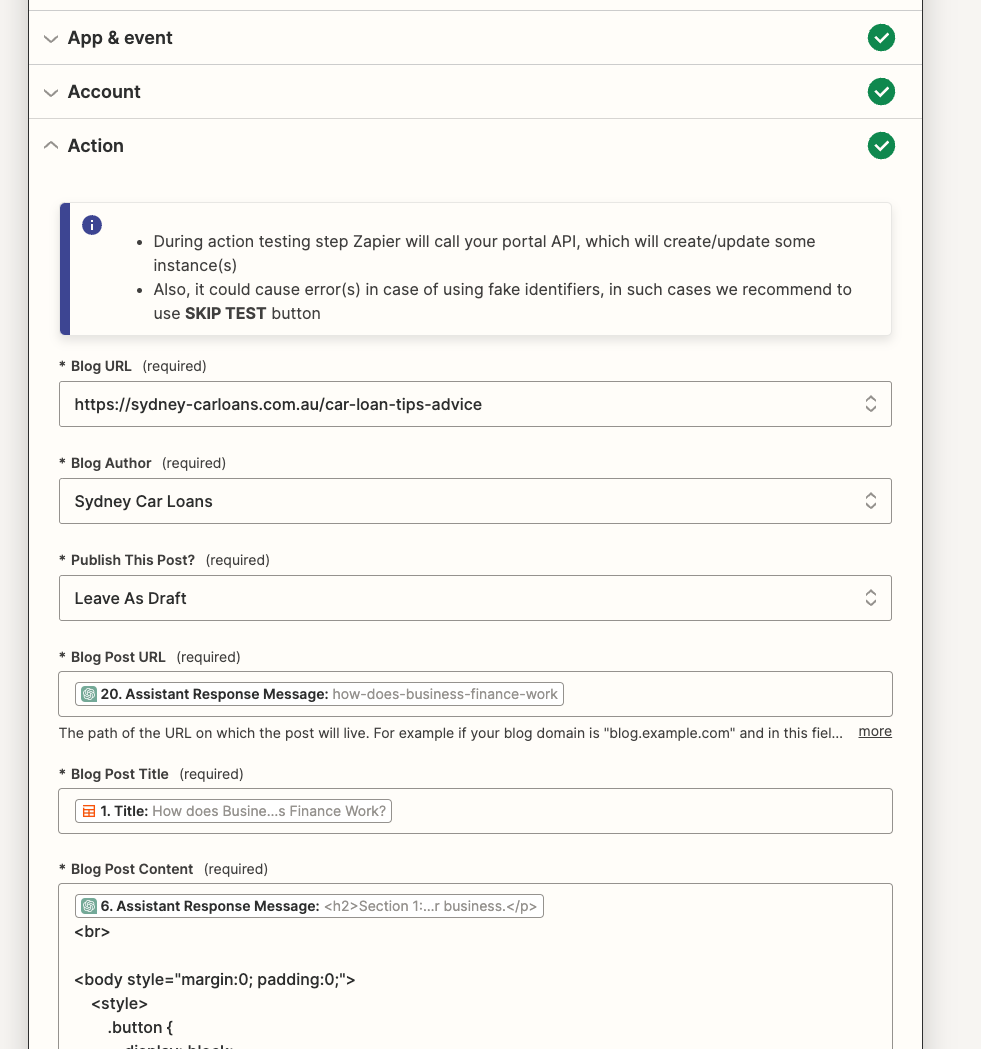Click the URL path help text
981x1049 pixels.
(x=450, y=733)
